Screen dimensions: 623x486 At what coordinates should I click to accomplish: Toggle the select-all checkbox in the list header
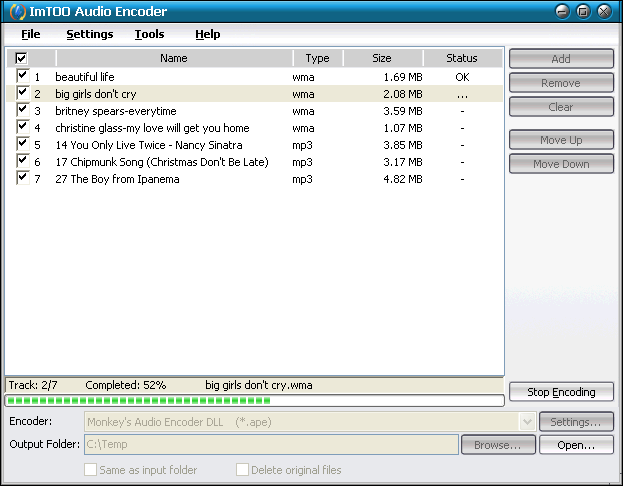(x=22, y=59)
